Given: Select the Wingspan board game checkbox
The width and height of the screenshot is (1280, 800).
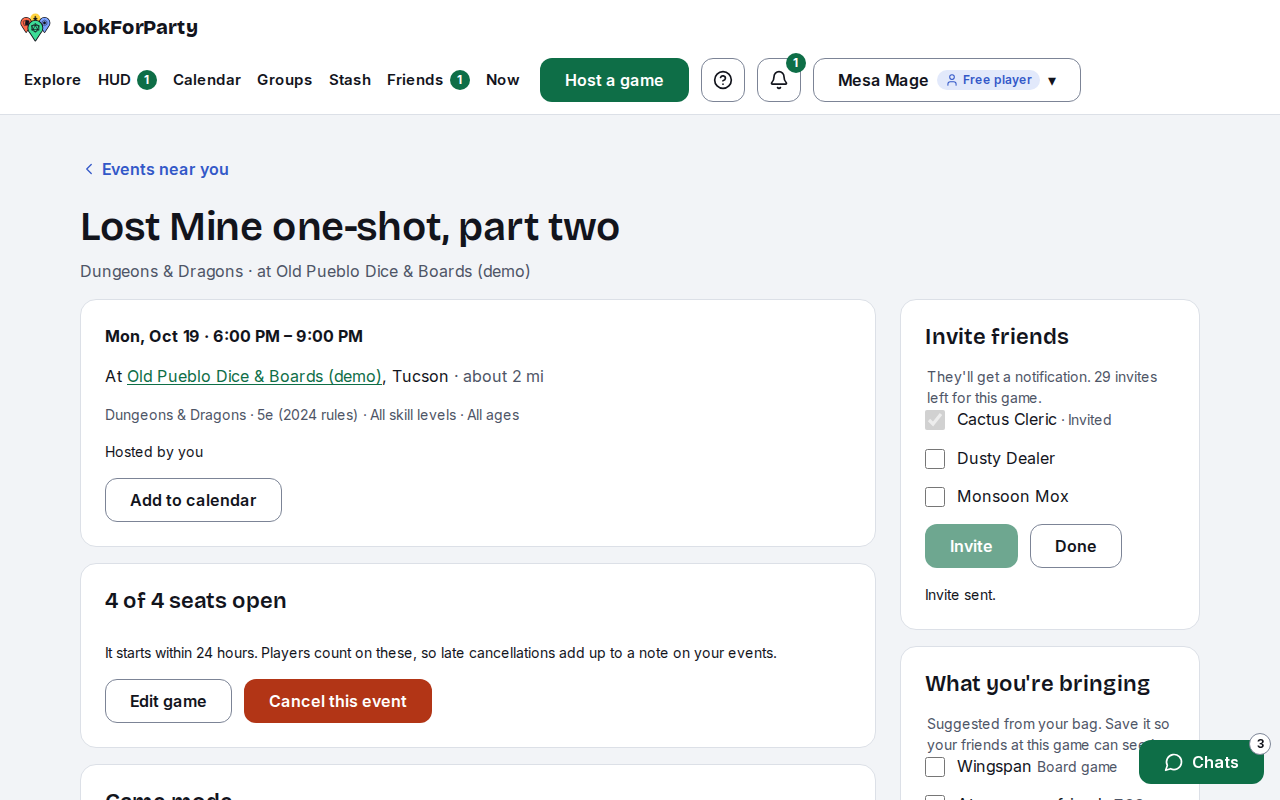Looking at the screenshot, I should coord(935,767).
